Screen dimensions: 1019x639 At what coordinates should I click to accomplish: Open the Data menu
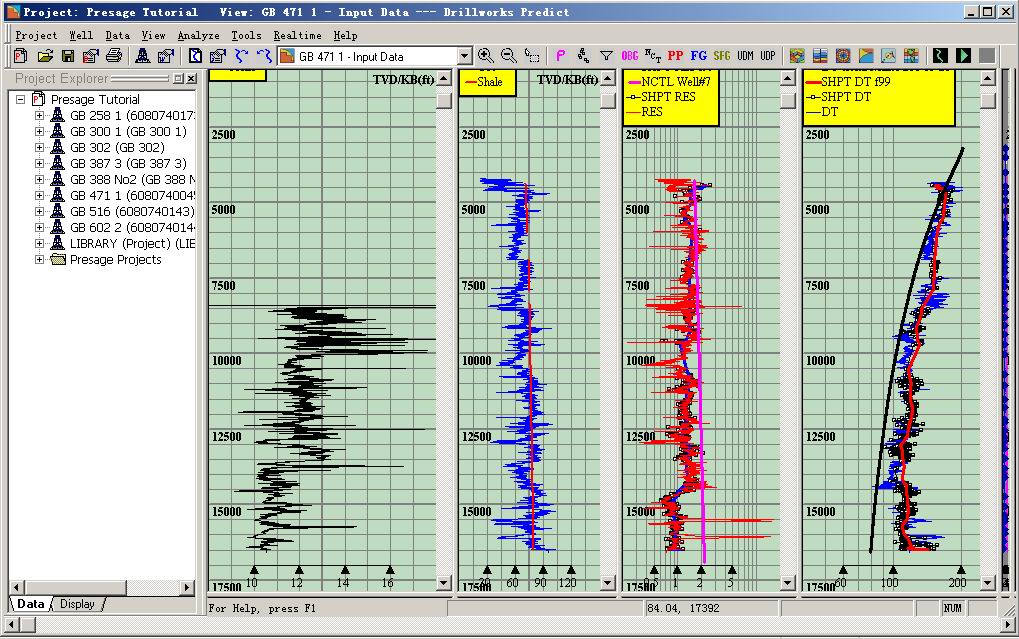(x=118, y=36)
